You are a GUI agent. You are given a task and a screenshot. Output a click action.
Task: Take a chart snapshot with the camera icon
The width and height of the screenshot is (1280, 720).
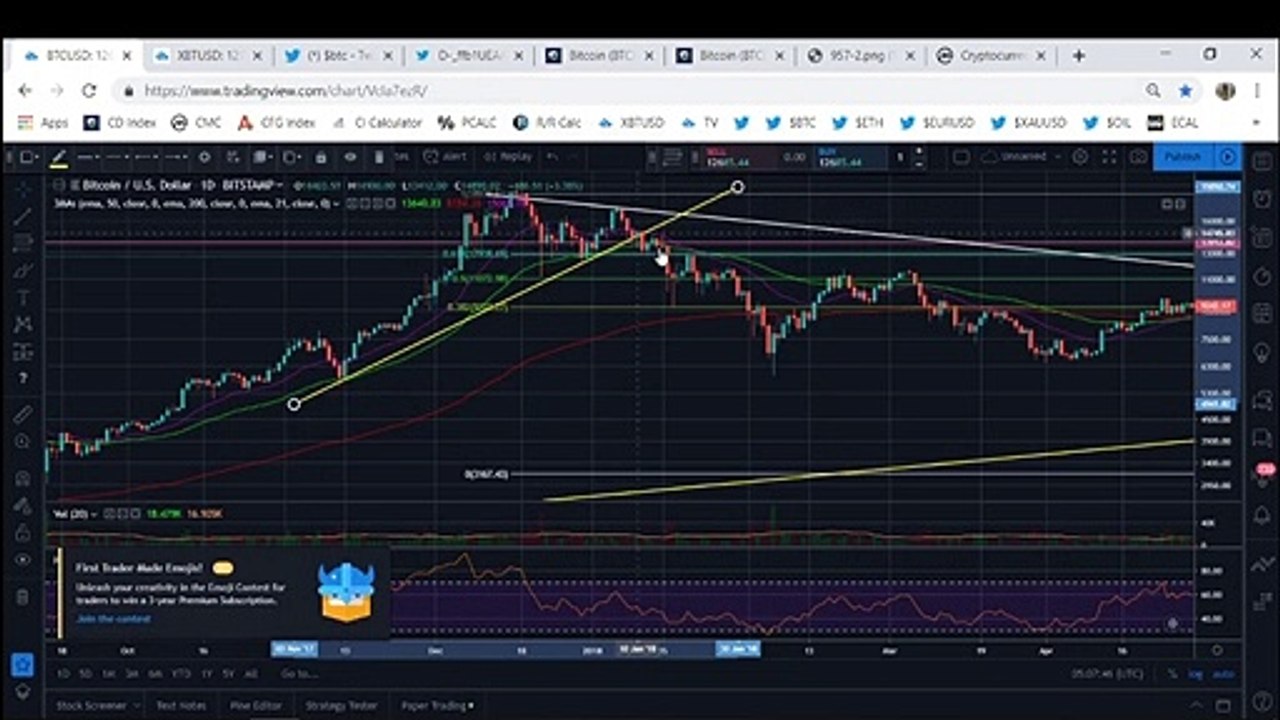pos(1138,157)
